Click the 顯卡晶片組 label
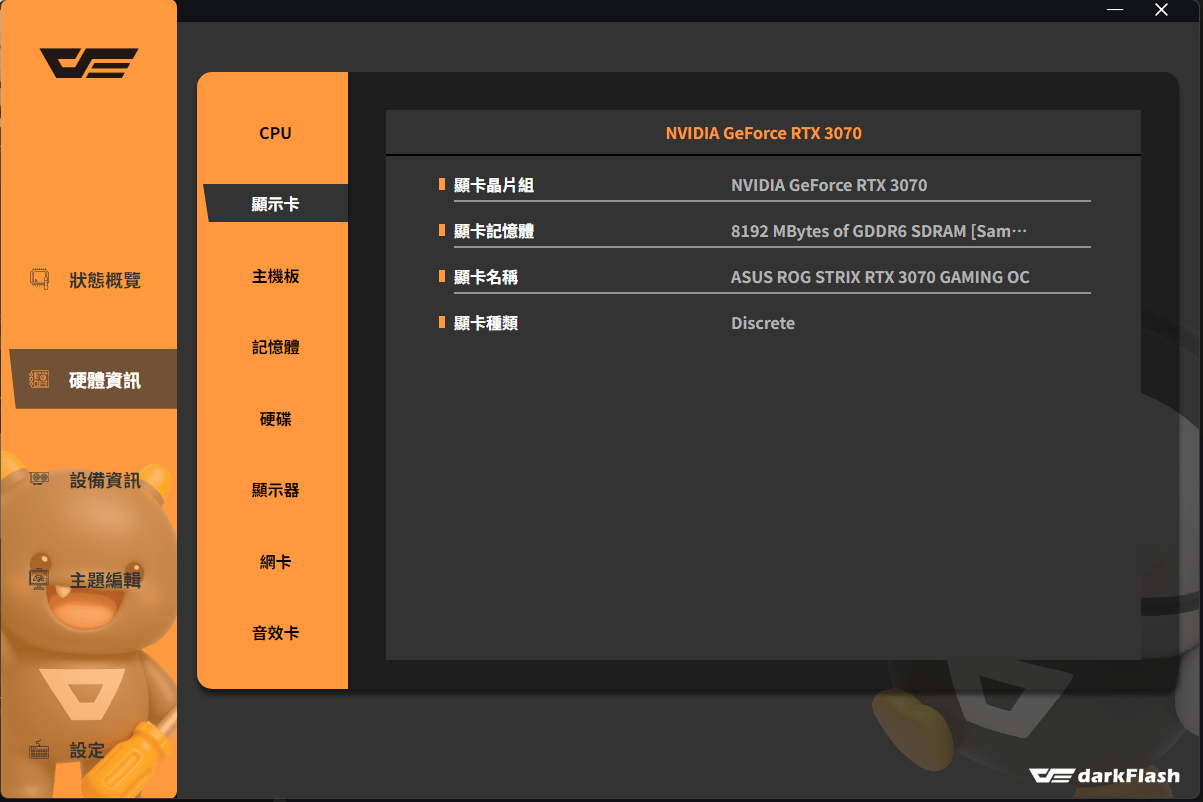Image resolution: width=1203 pixels, height=802 pixels. click(494, 185)
